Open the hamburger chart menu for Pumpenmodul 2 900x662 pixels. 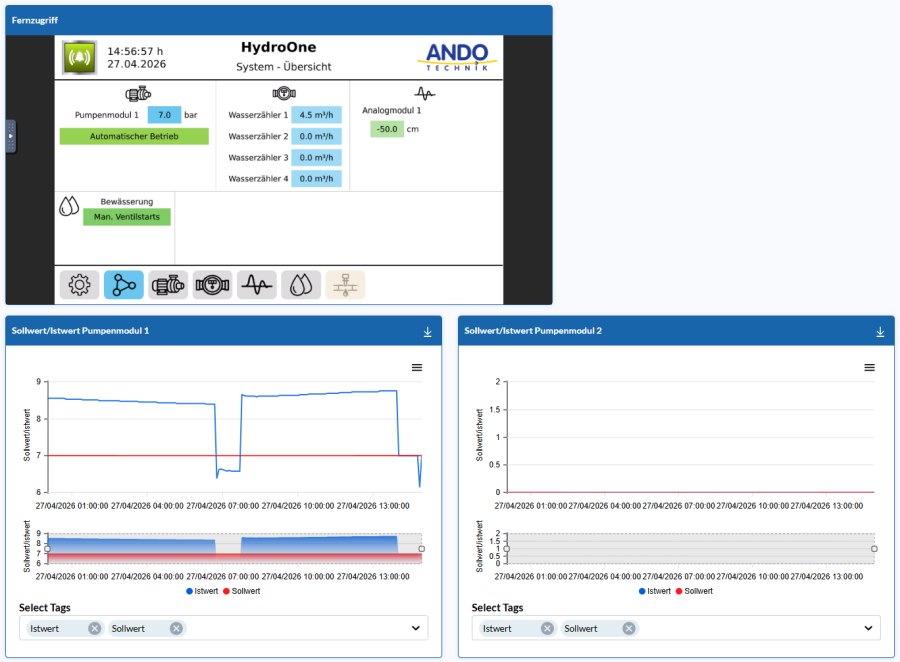pos(867,368)
